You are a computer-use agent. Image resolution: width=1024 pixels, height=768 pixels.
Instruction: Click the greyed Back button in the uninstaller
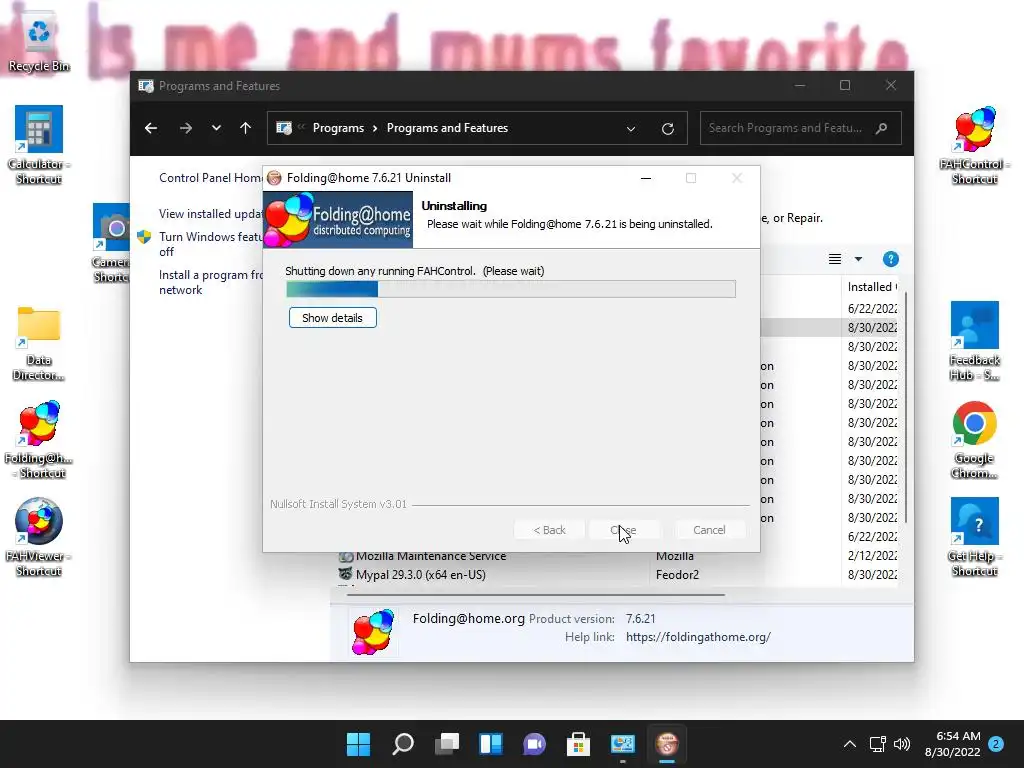549,530
